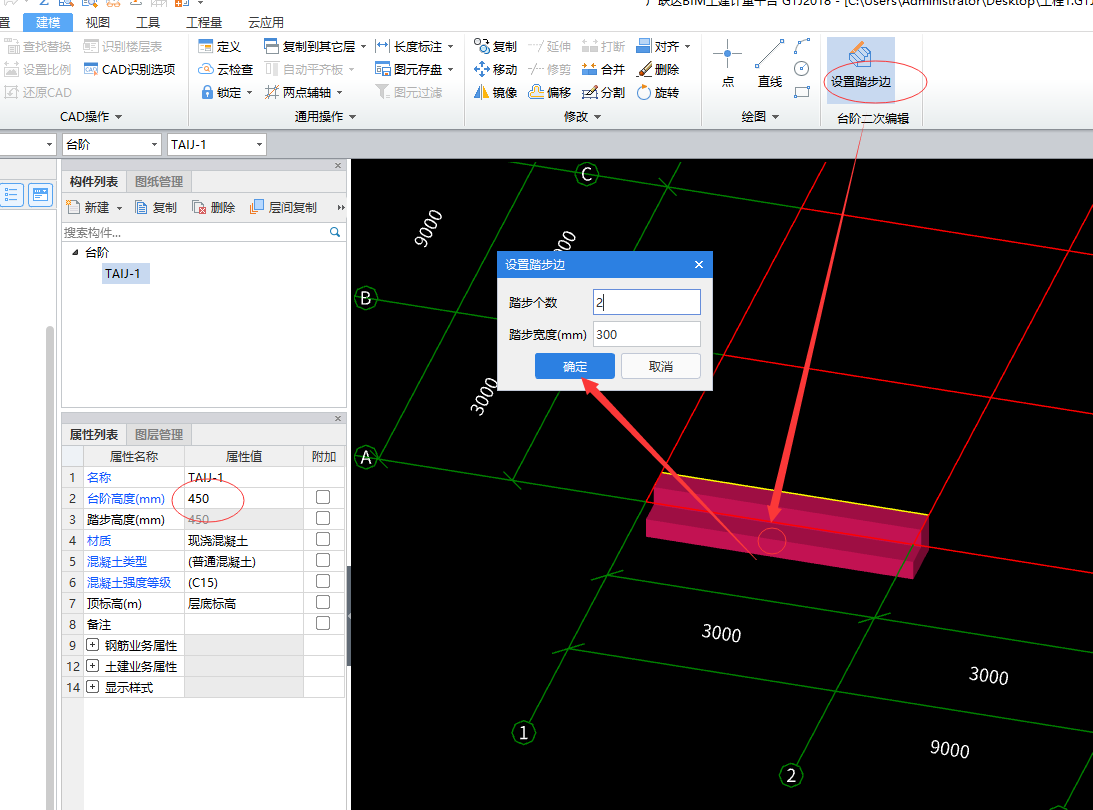
Task: Select the 偏移 offset tool
Action: 549,92
